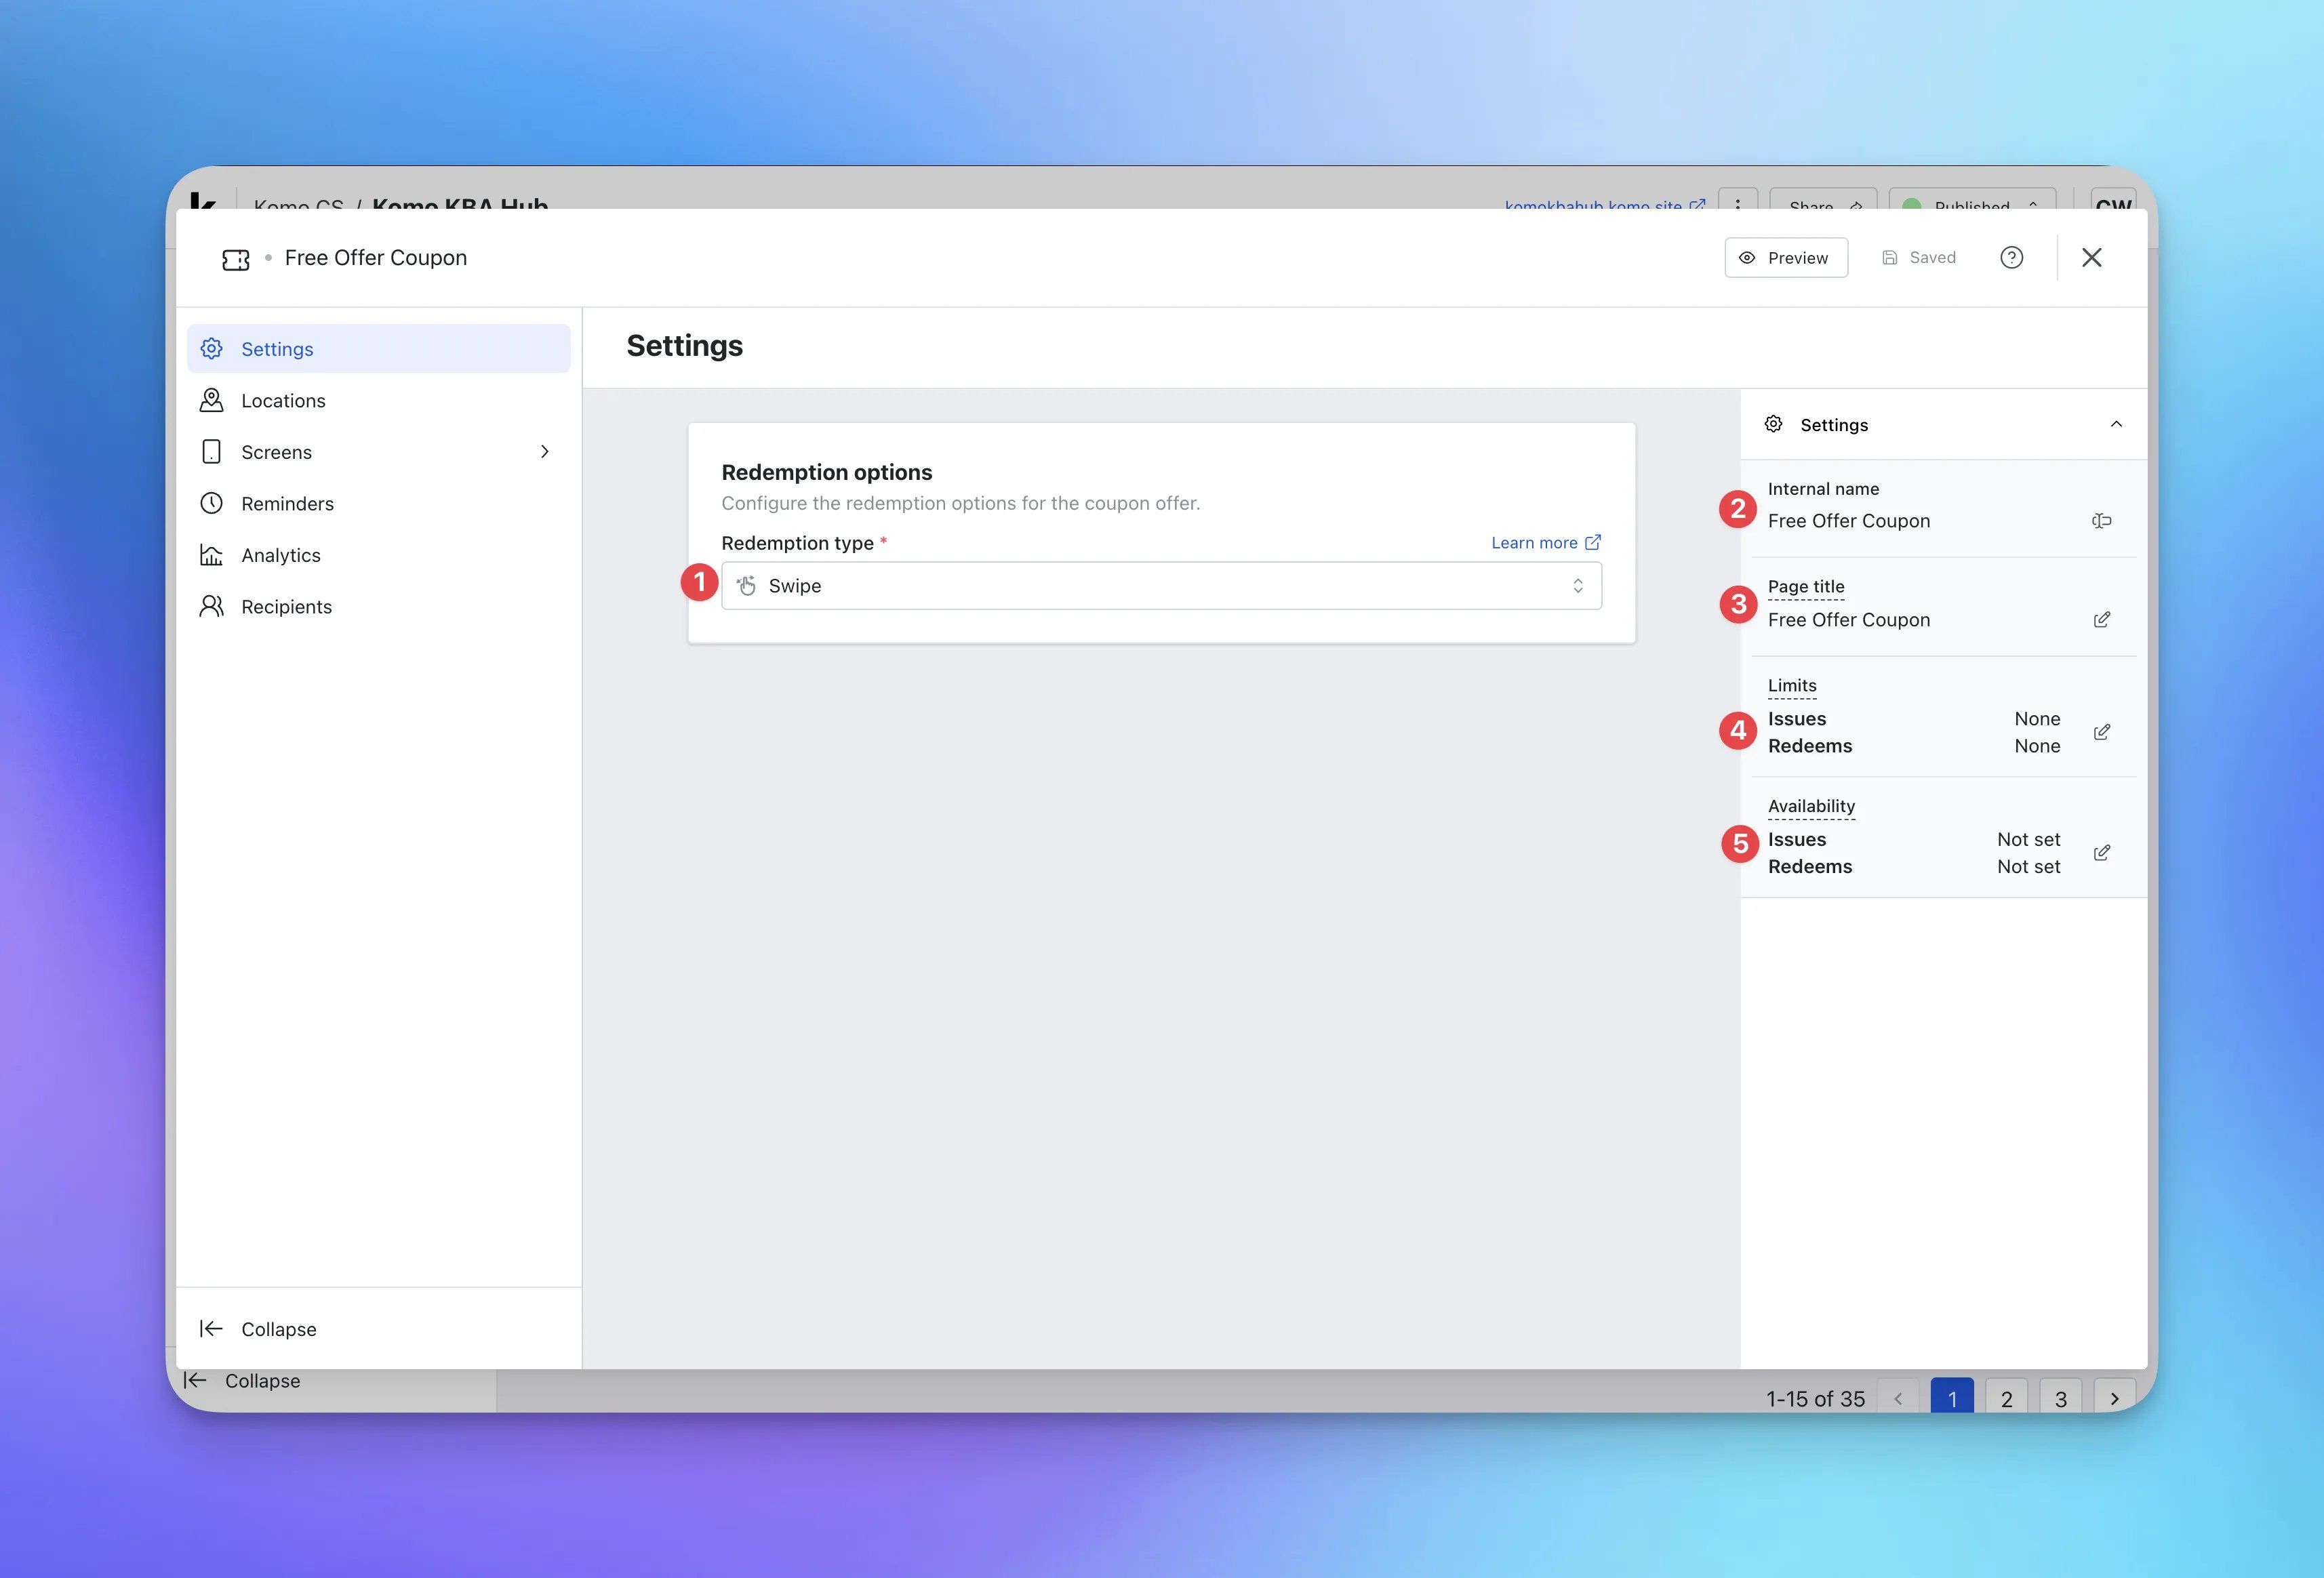The width and height of the screenshot is (2324, 1578).
Task: Collapse the right Settings panel chevron
Action: 2116,424
